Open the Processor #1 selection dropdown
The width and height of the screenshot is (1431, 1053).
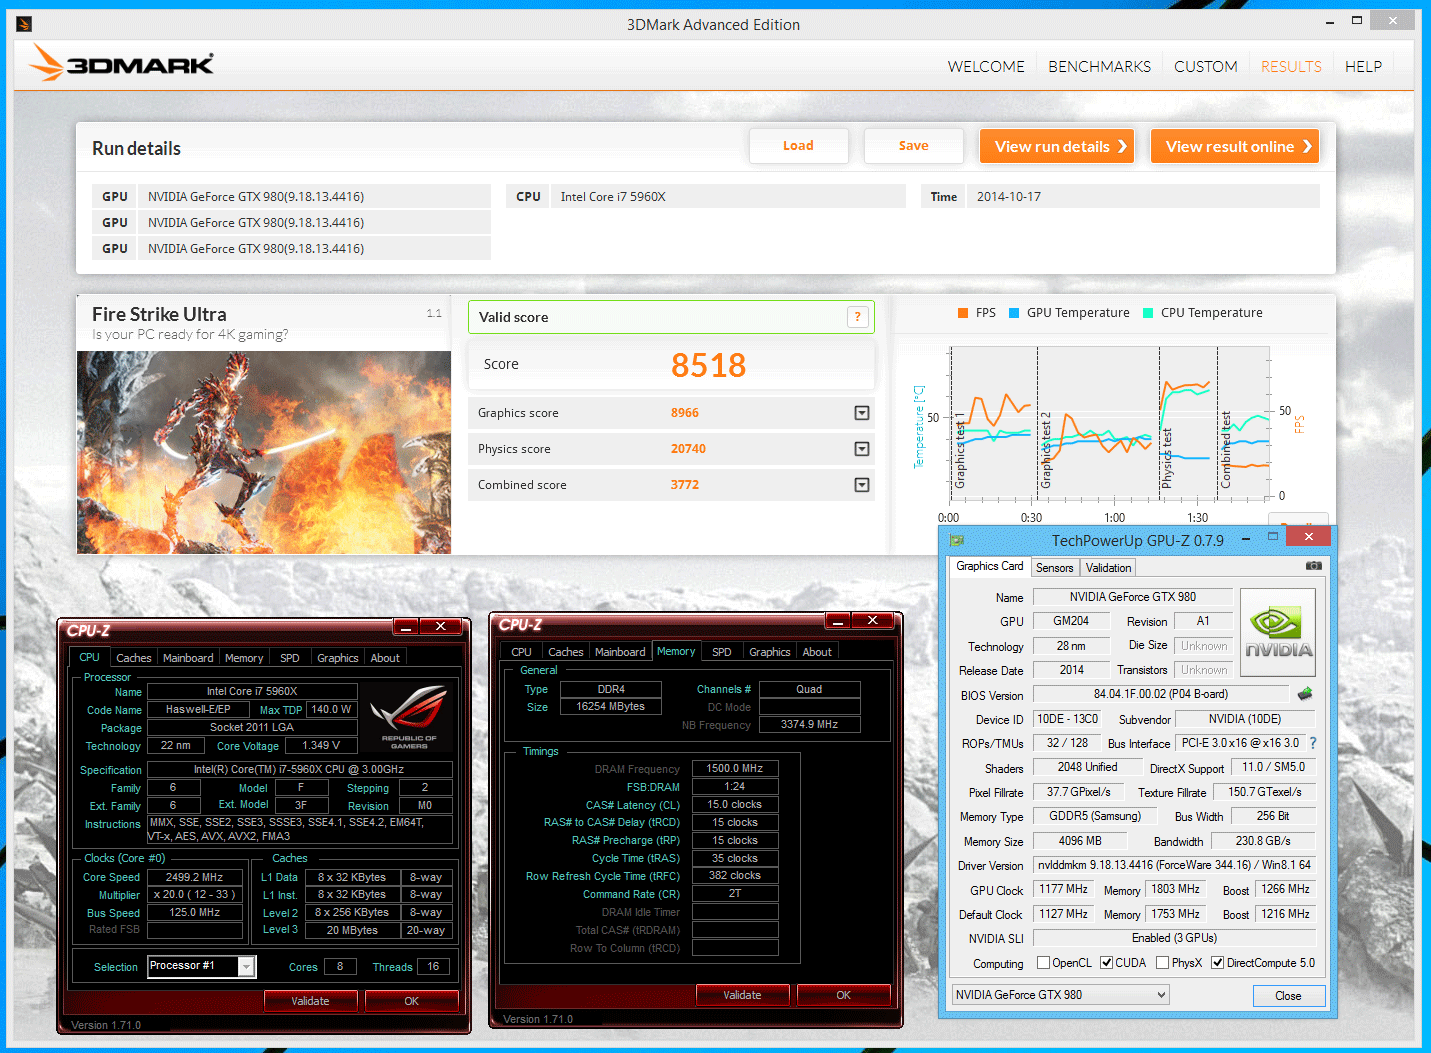246,966
